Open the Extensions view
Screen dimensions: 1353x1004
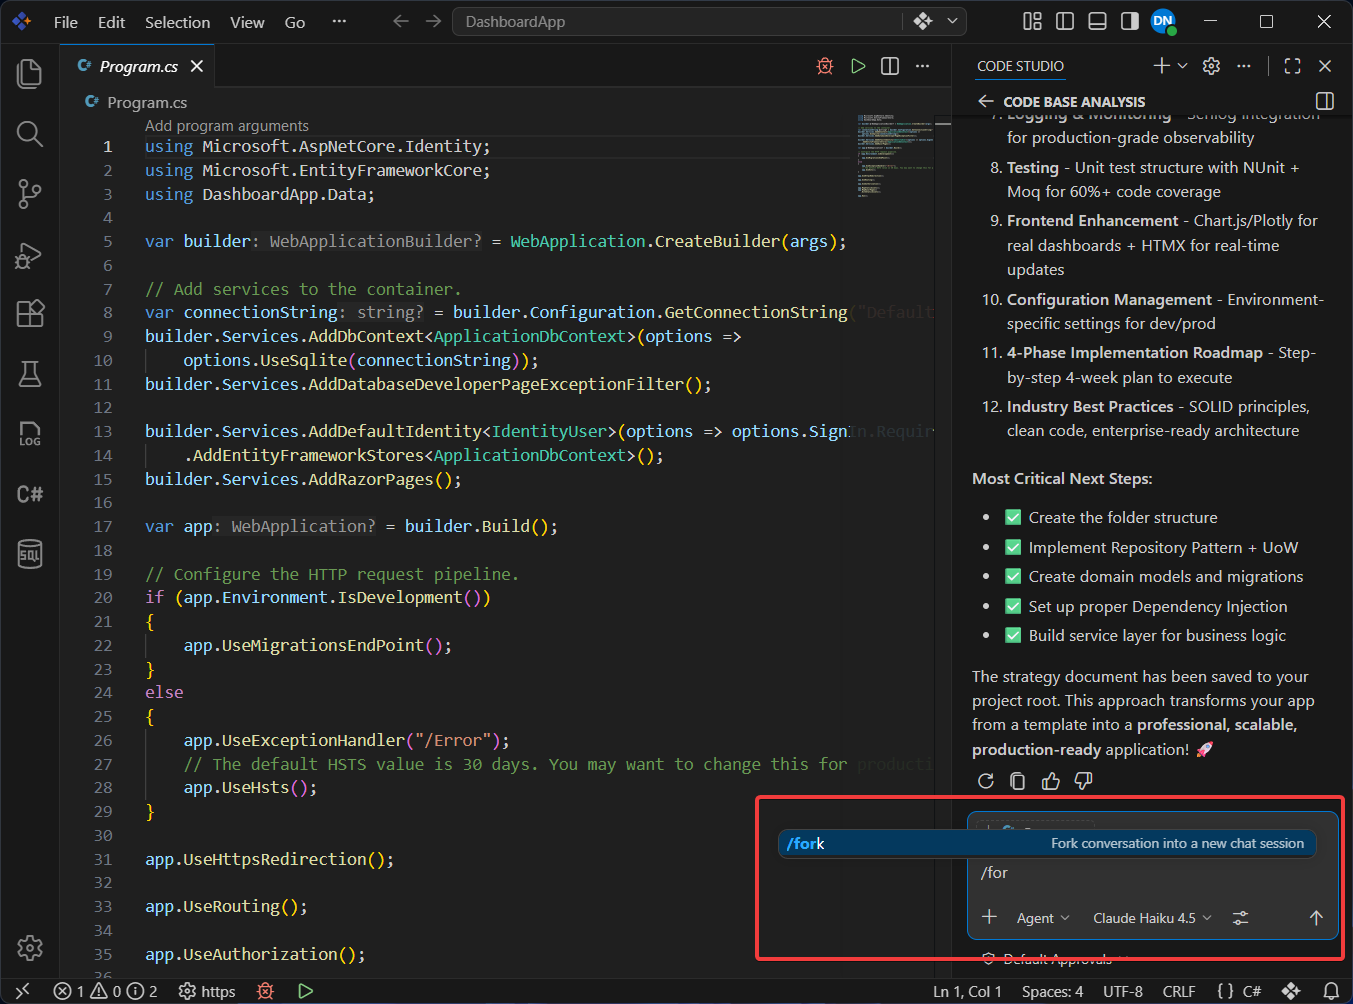[x=30, y=314]
